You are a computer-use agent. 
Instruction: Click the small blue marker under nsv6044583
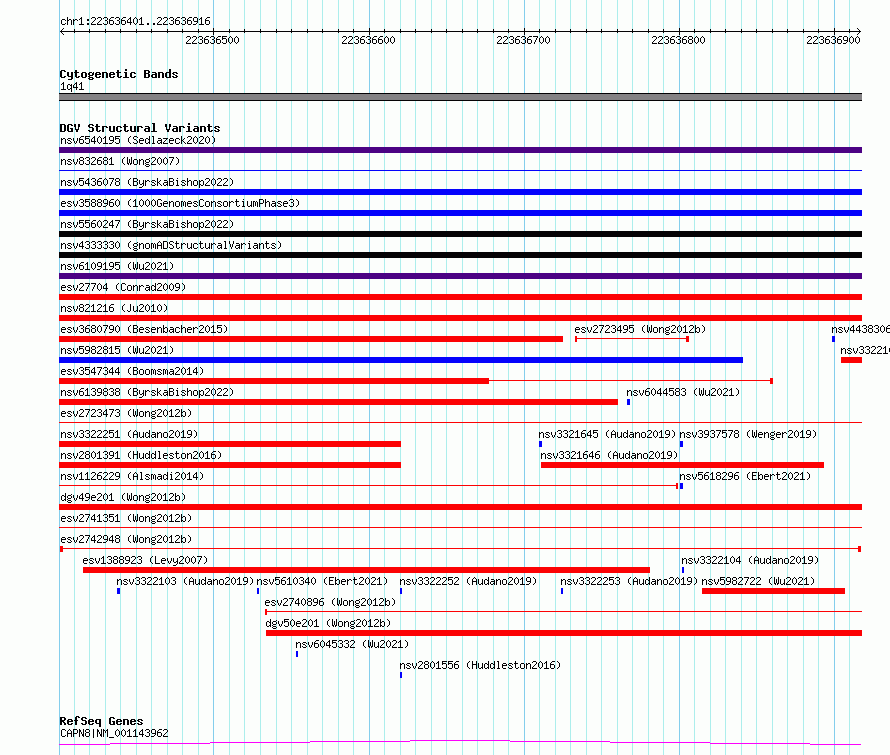point(628,402)
